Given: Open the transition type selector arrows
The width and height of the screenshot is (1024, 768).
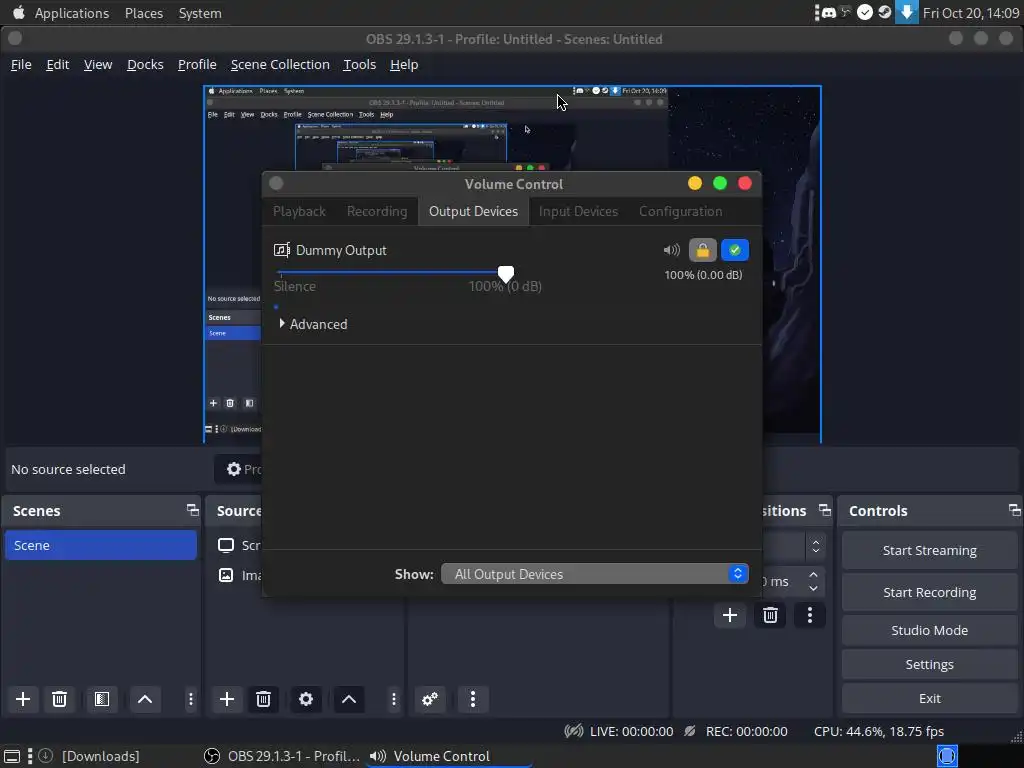Looking at the screenshot, I should (816, 547).
